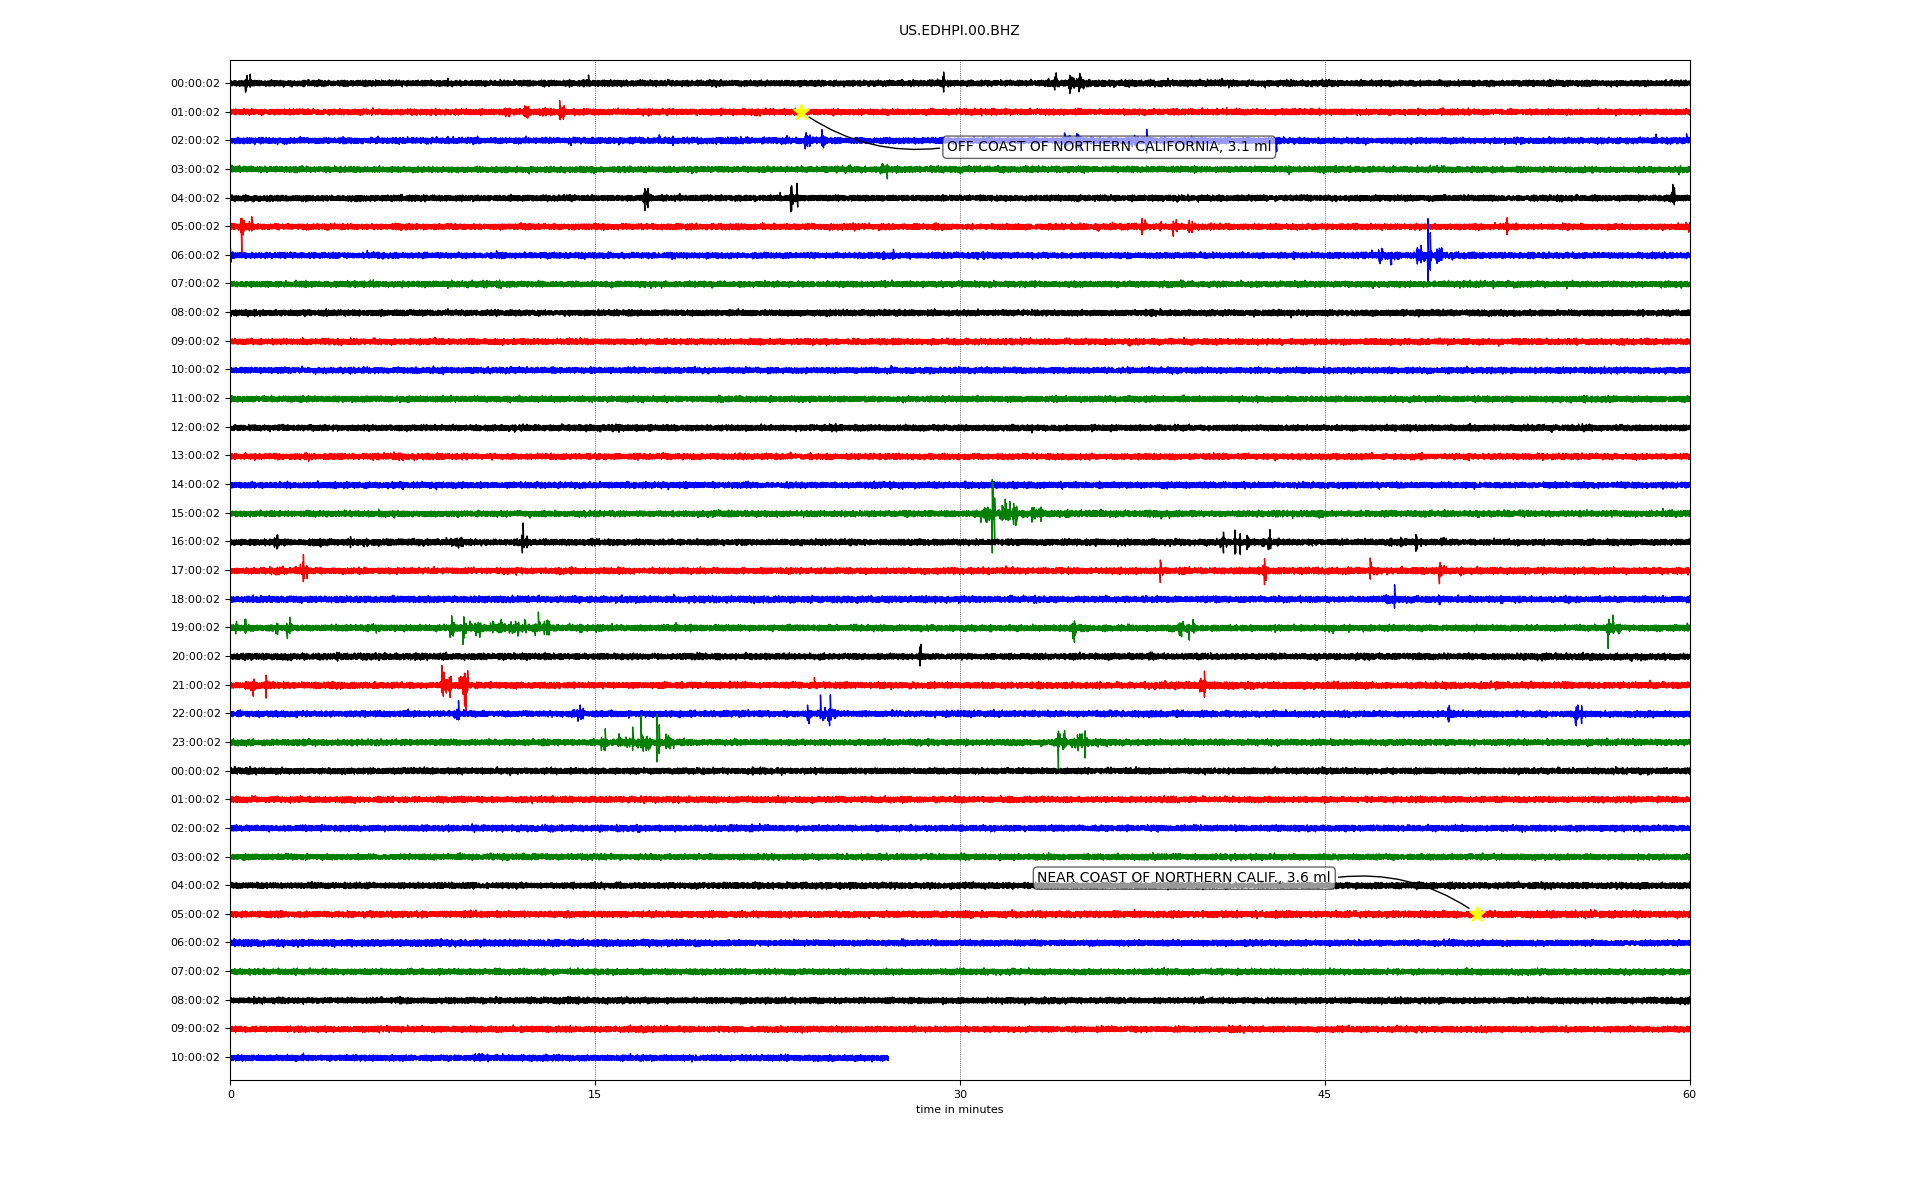
Task: Click the 30 tick label on the minutes axis
Action: click(960, 1094)
